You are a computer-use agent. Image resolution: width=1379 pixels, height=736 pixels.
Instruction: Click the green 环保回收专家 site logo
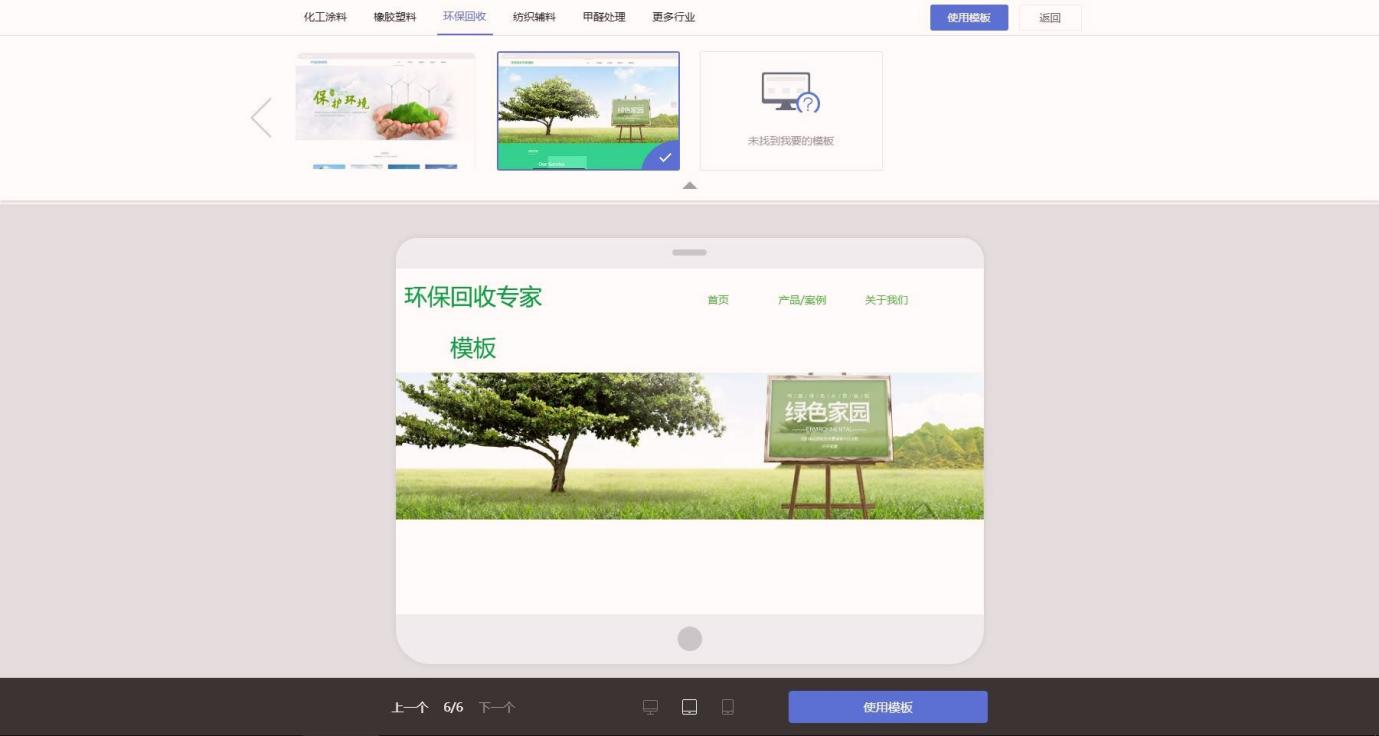471,297
